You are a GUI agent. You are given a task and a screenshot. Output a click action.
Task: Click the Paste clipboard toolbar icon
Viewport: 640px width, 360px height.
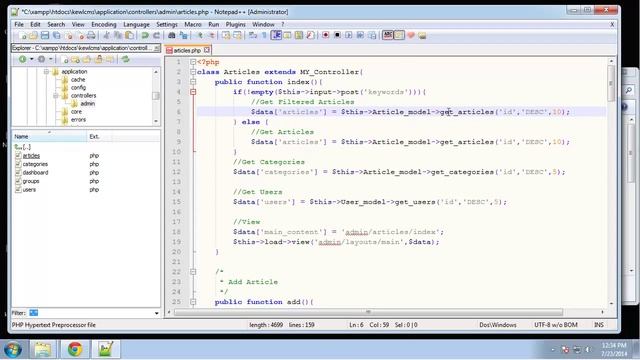point(129,36)
